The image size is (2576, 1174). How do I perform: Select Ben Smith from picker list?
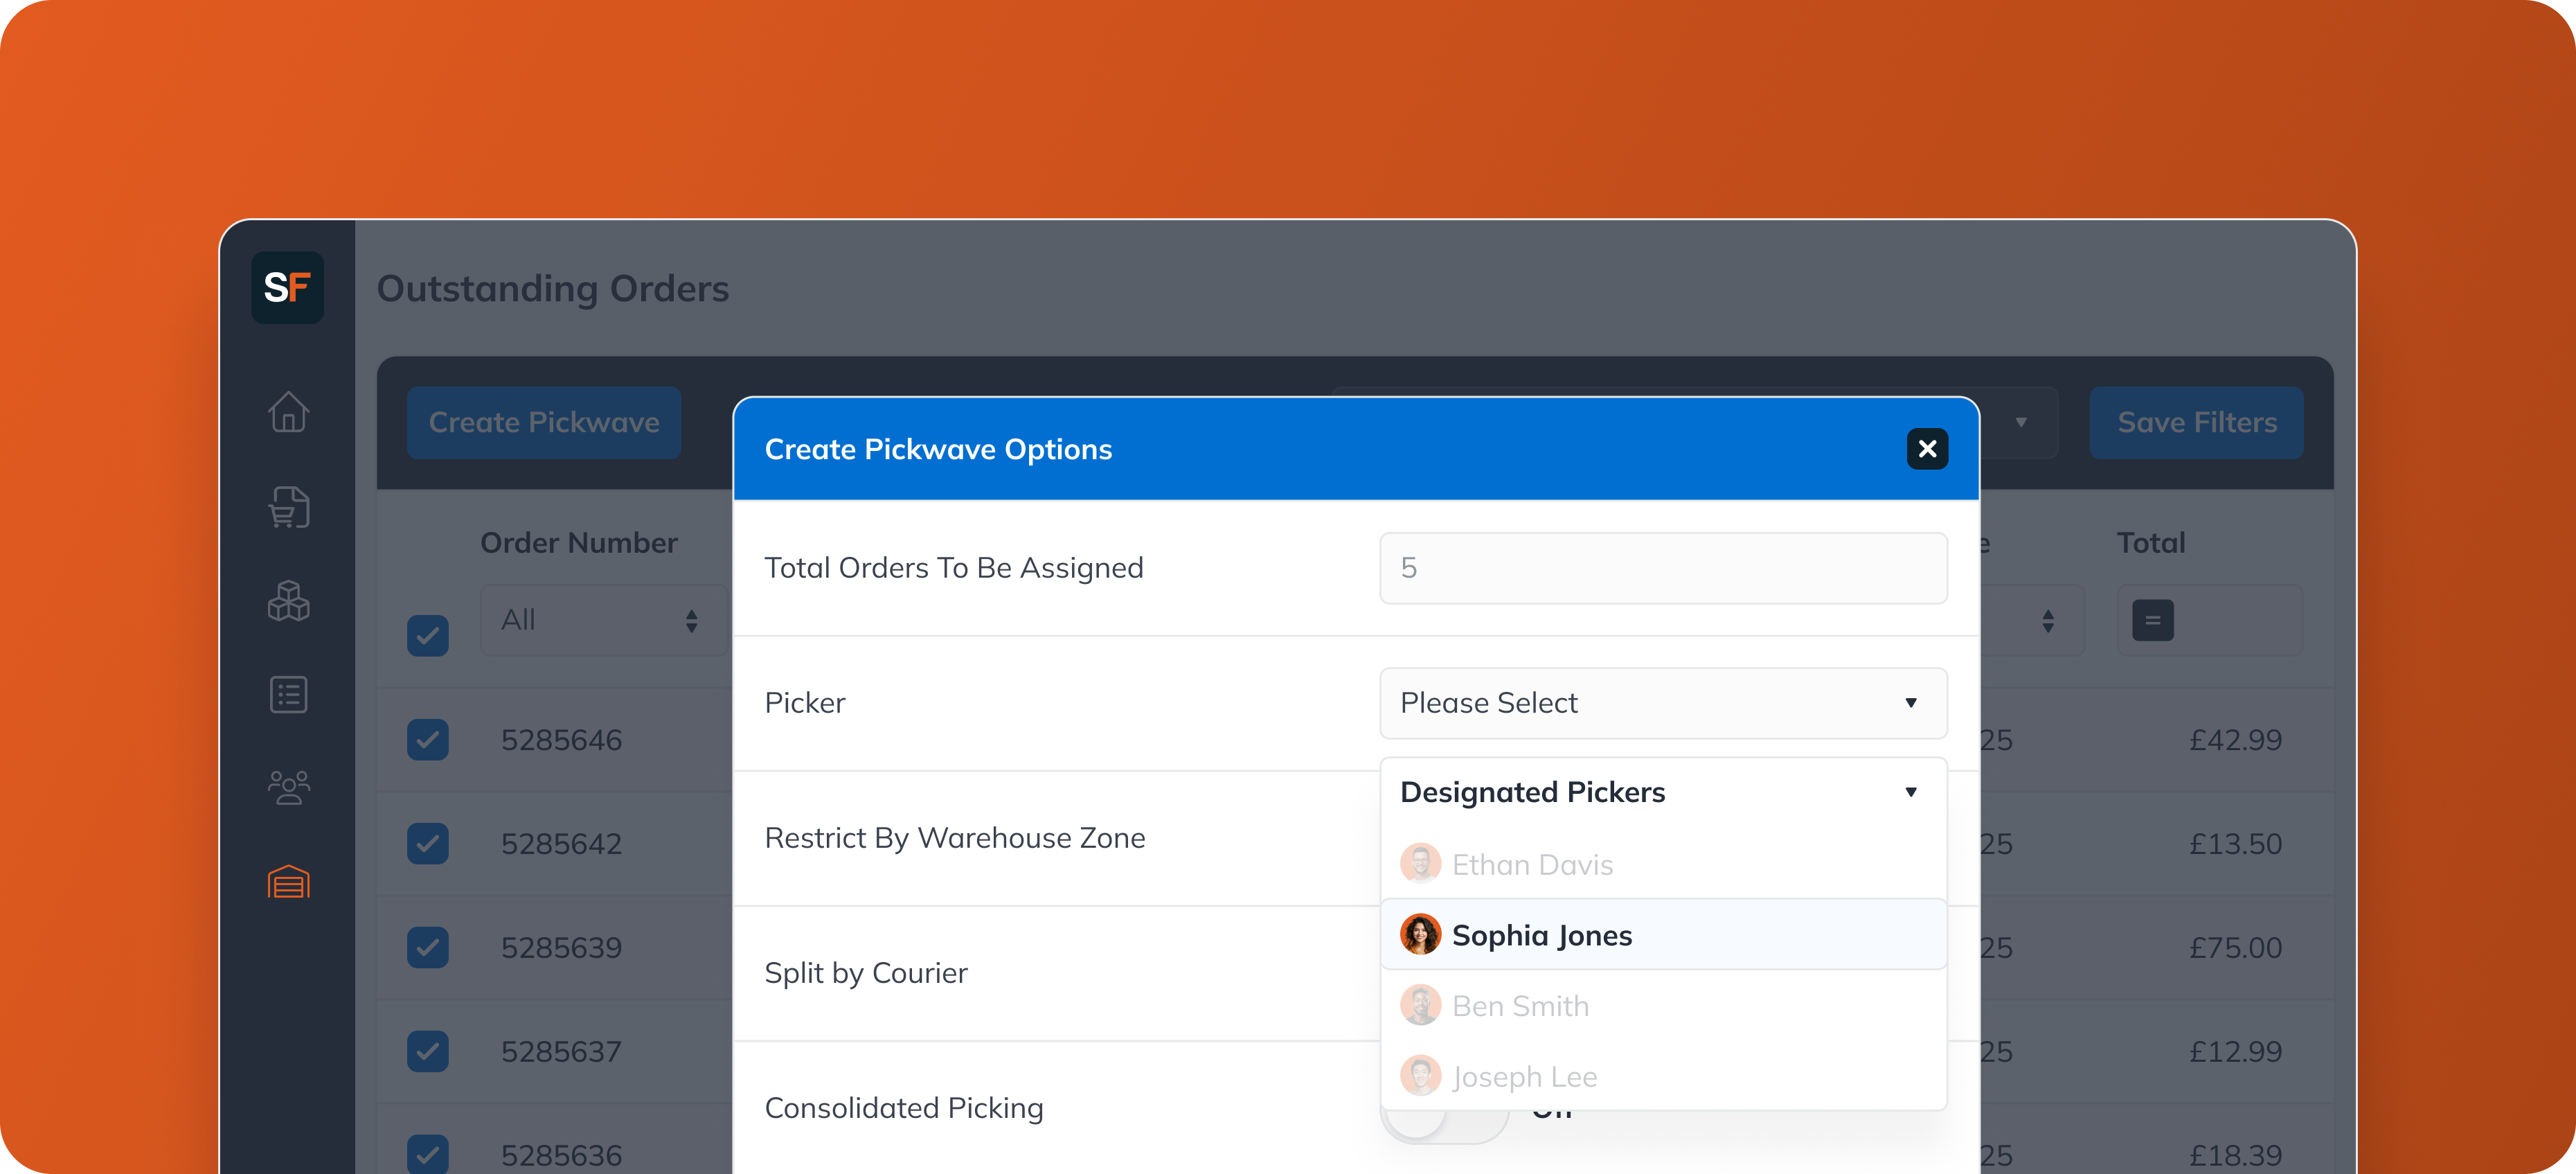pyautogui.click(x=1520, y=1006)
